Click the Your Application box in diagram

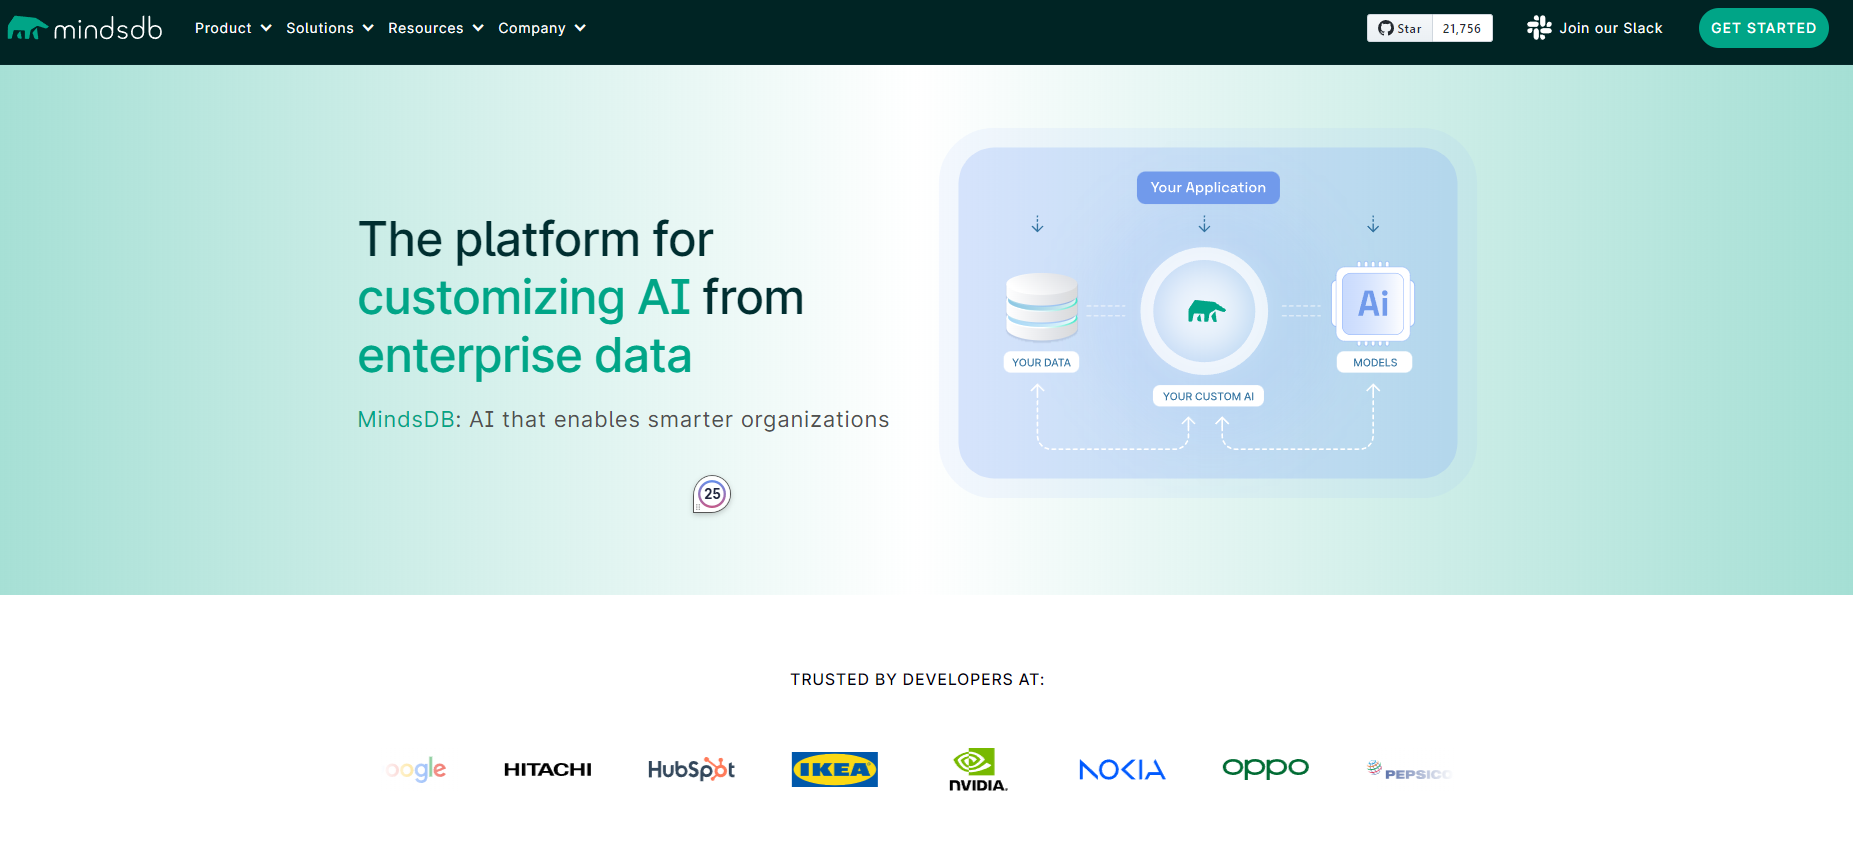[x=1208, y=188]
